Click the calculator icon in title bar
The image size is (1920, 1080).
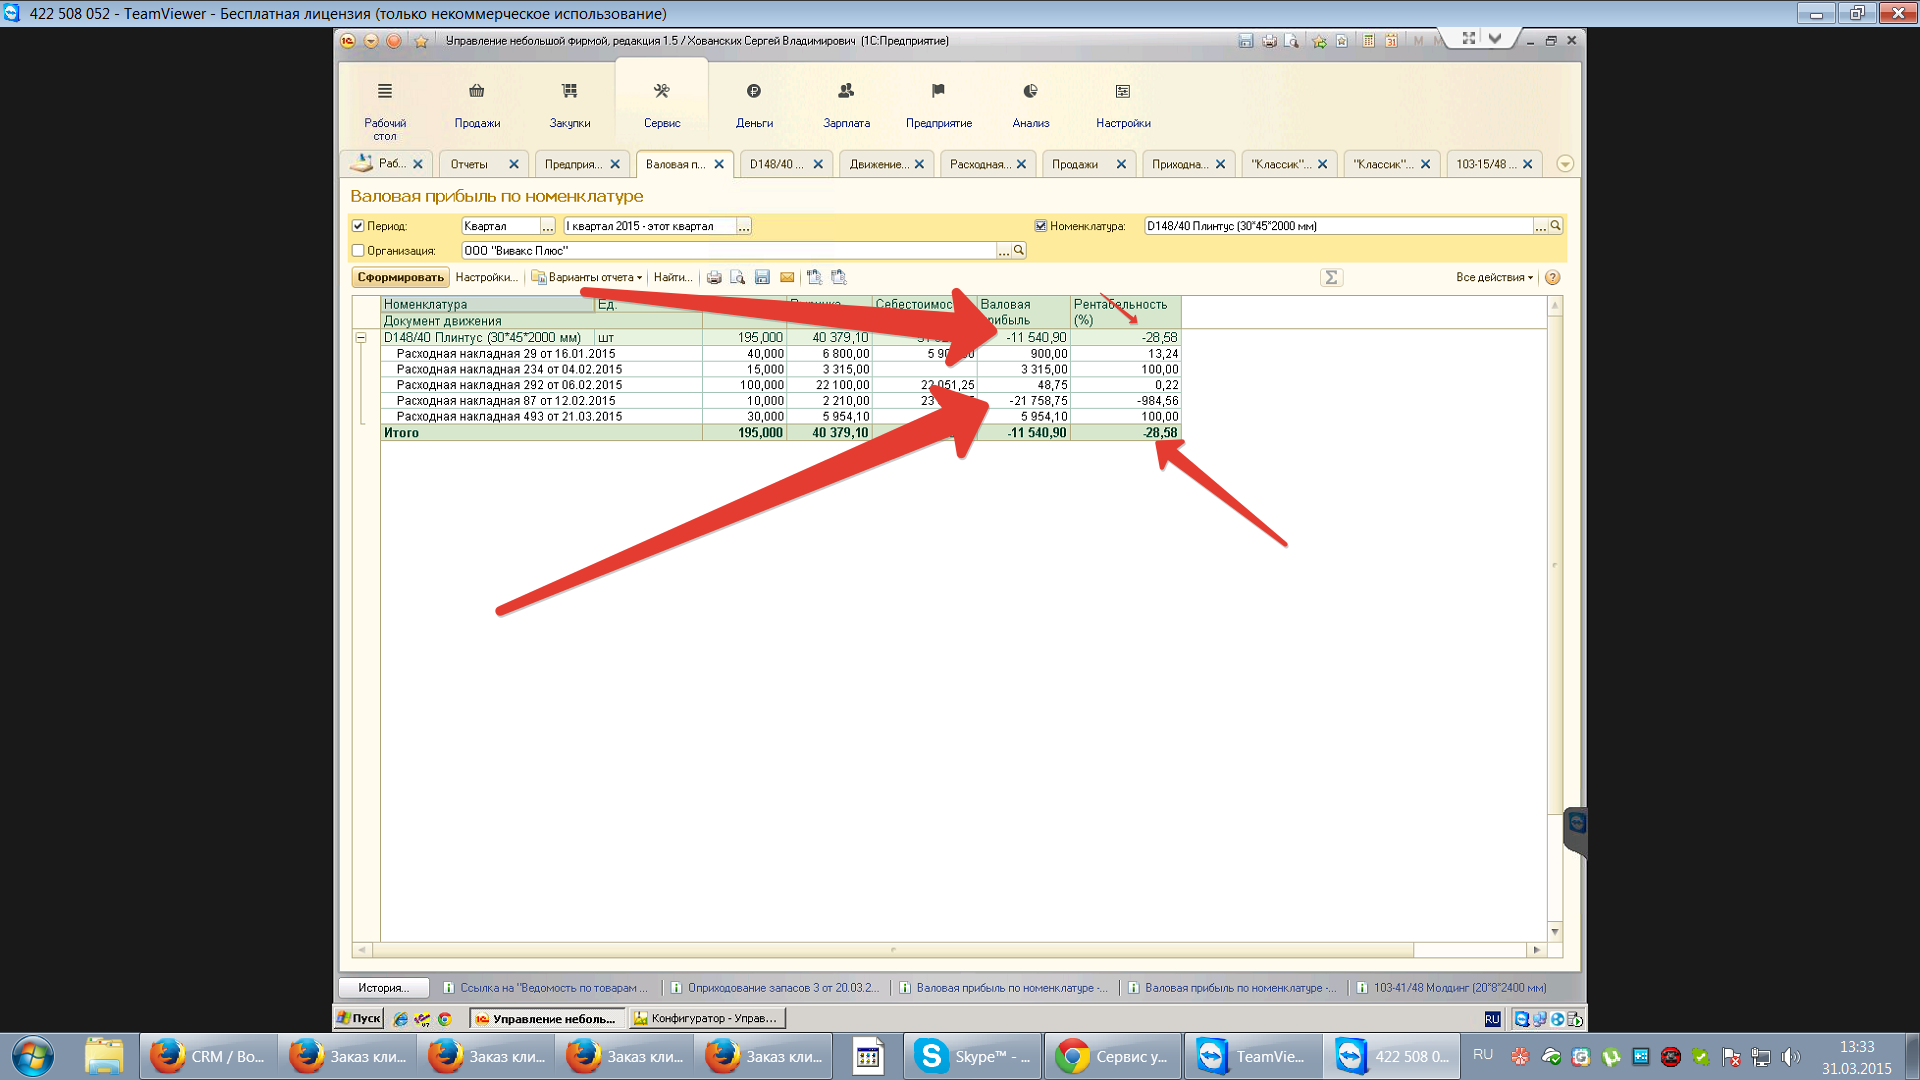(1368, 41)
